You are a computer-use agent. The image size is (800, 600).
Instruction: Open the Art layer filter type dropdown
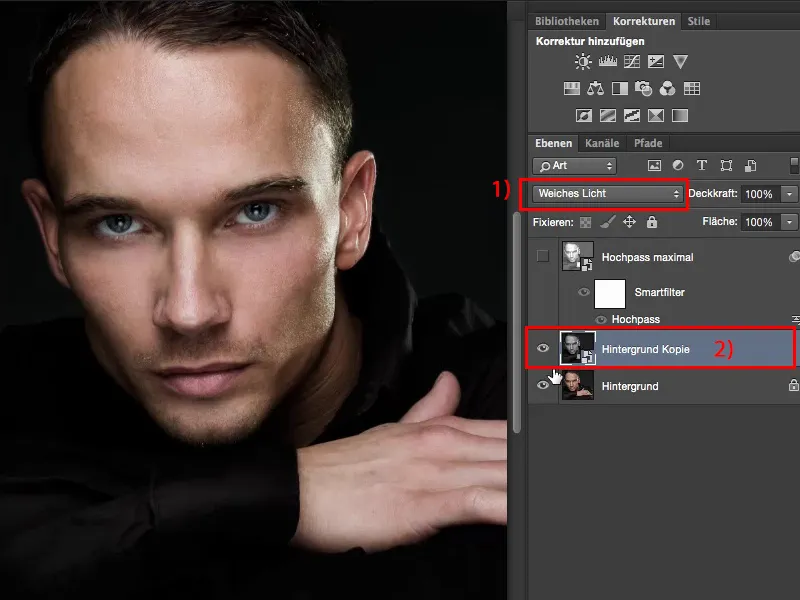[x=574, y=166]
